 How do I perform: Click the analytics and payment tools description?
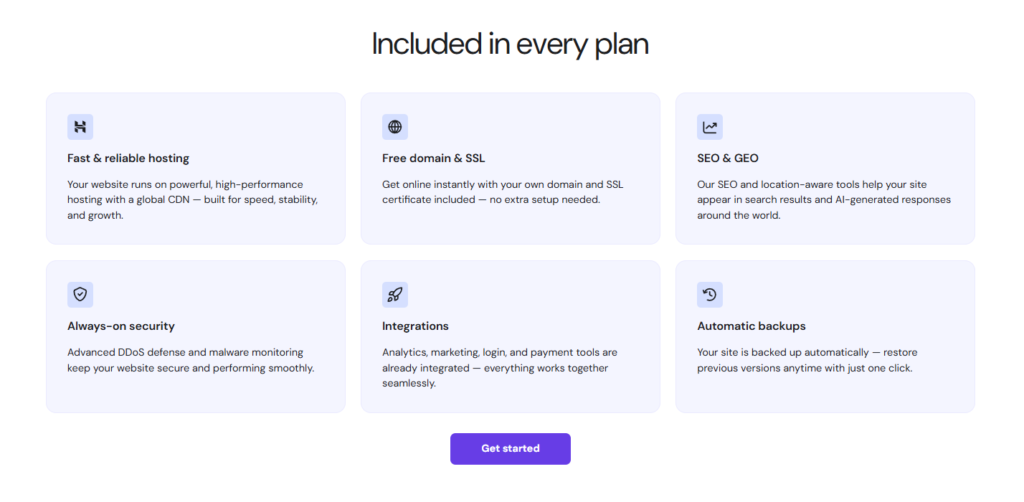pyautogui.click(x=500, y=368)
